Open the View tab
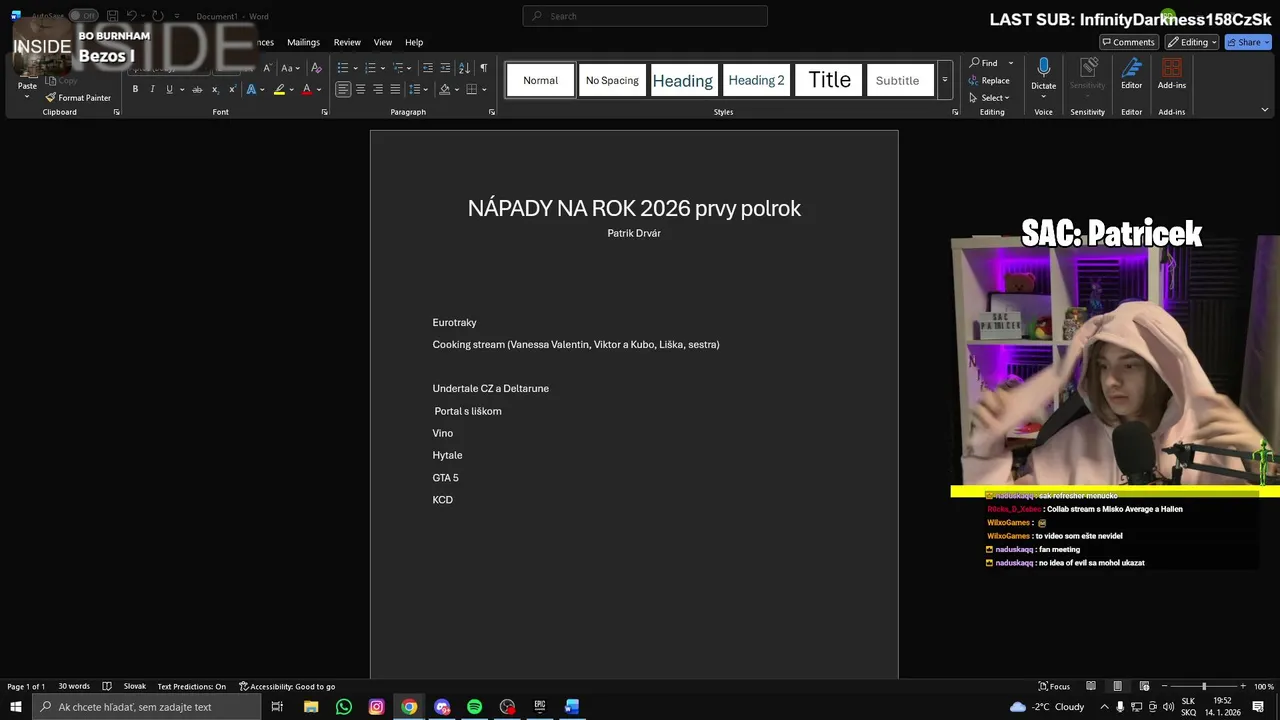Screen dimensions: 1280x720 (x=383, y=42)
